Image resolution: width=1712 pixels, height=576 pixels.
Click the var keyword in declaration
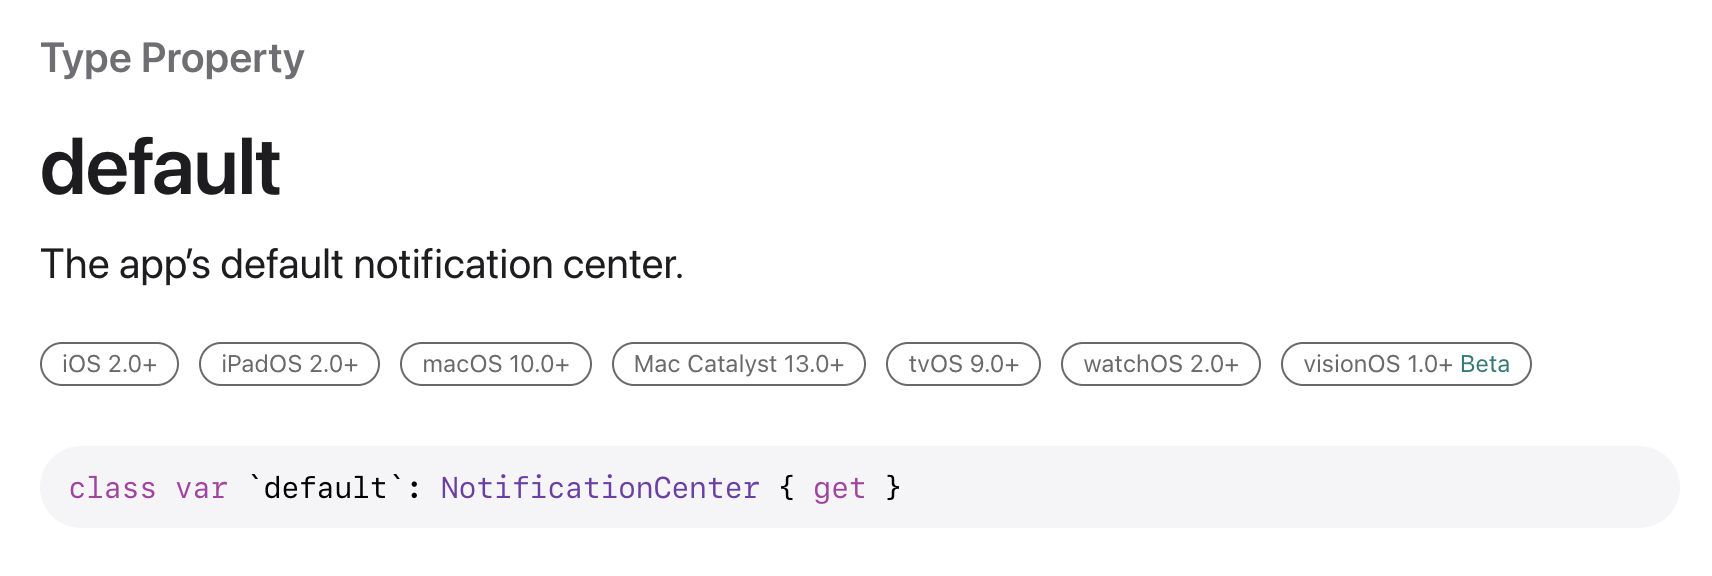pyautogui.click(x=202, y=488)
